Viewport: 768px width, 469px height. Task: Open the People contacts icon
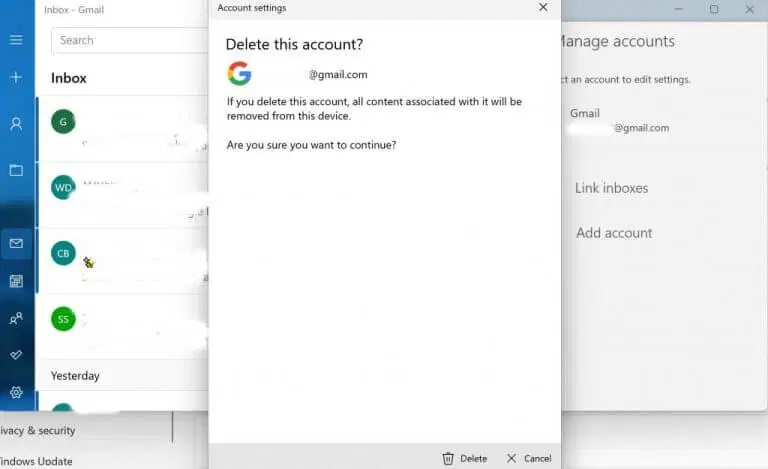pos(16,319)
